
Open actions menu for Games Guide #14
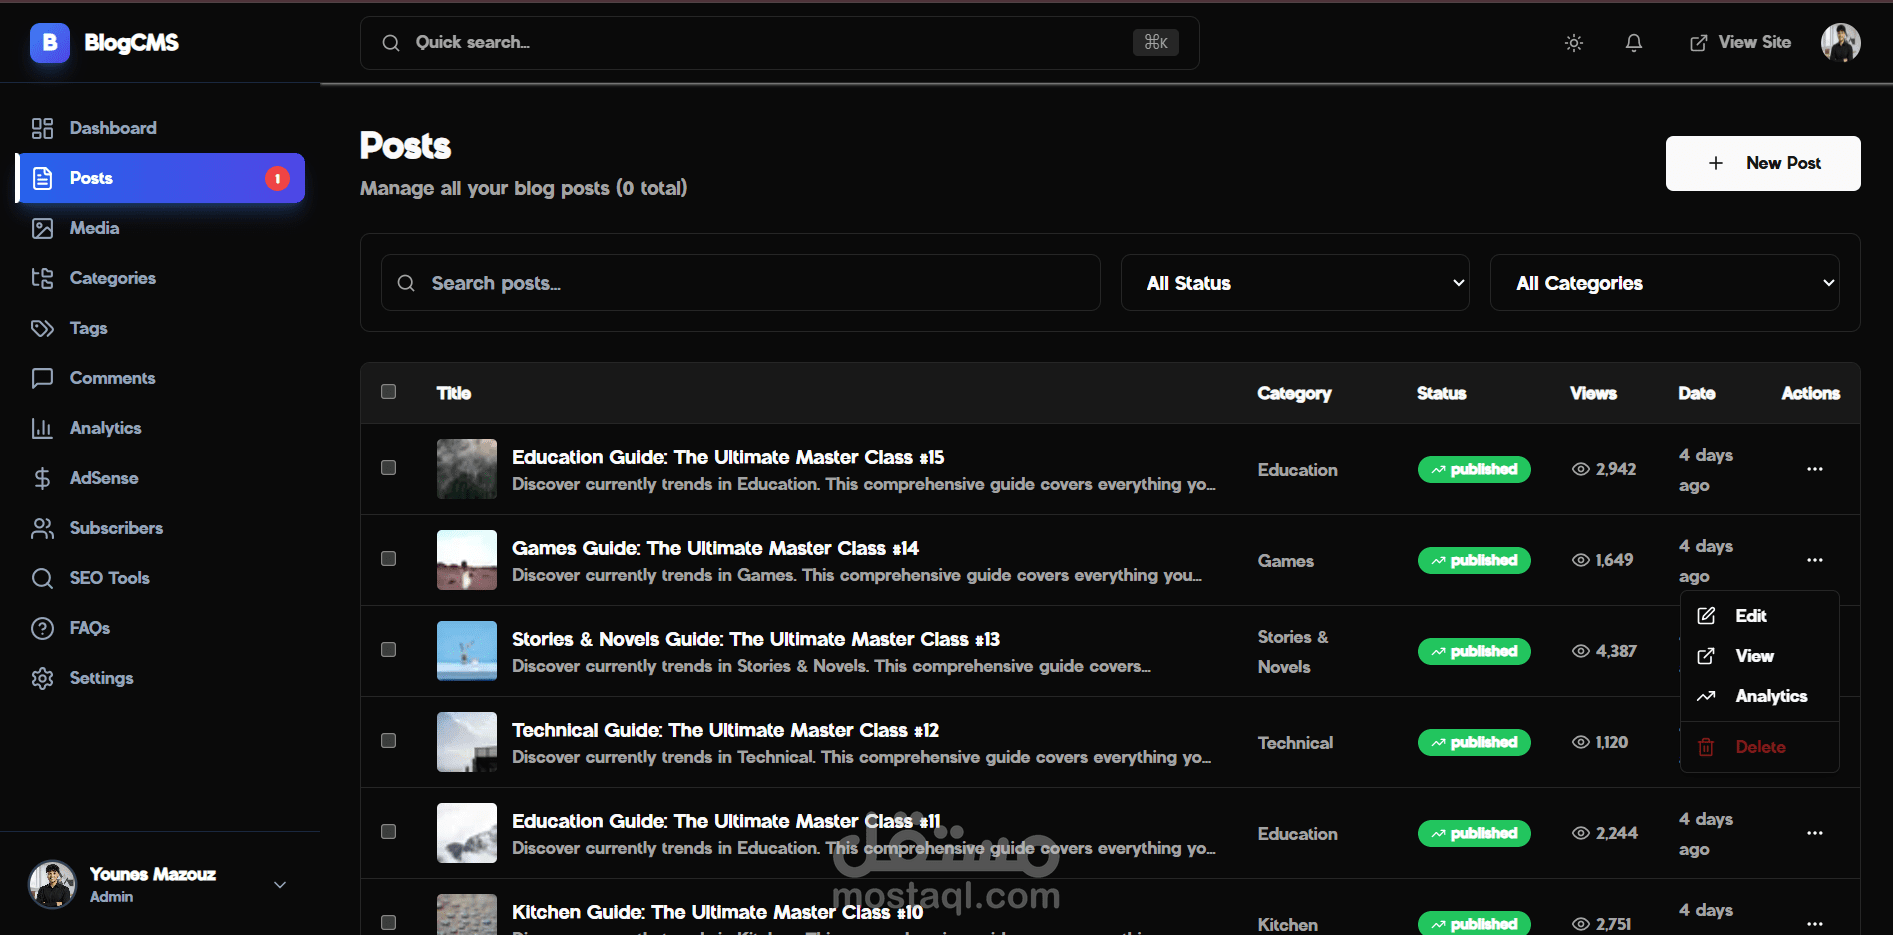coord(1815,560)
